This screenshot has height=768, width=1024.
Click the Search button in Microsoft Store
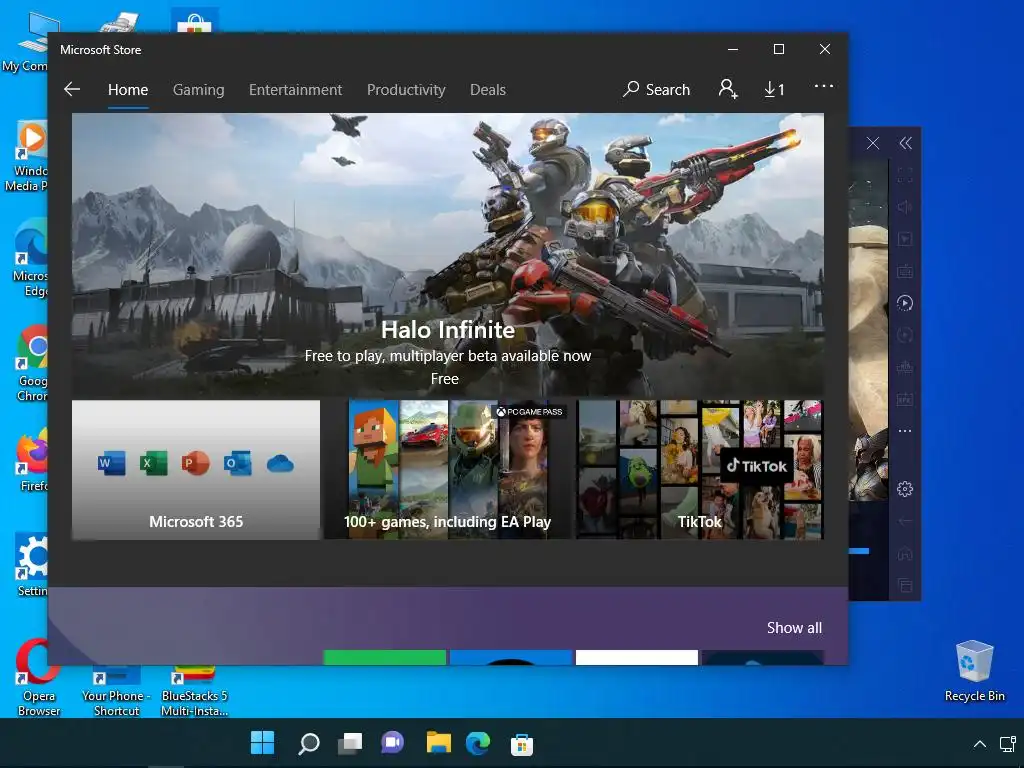click(x=656, y=89)
